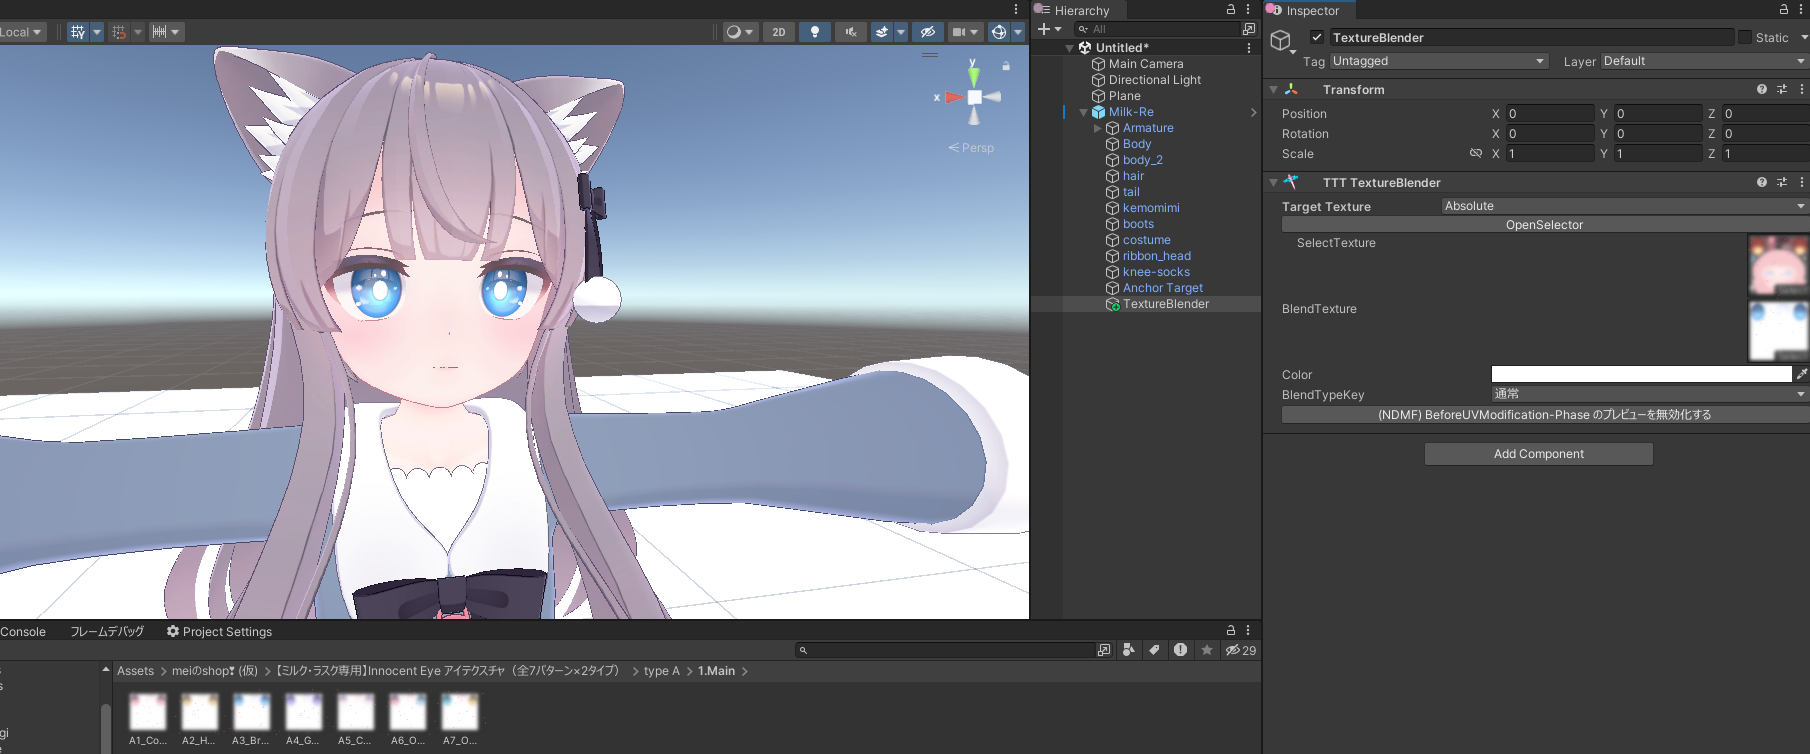This screenshot has height=754, width=1810.
Task: Click the color eyedropper icon beside Color field
Action: tap(1801, 374)
